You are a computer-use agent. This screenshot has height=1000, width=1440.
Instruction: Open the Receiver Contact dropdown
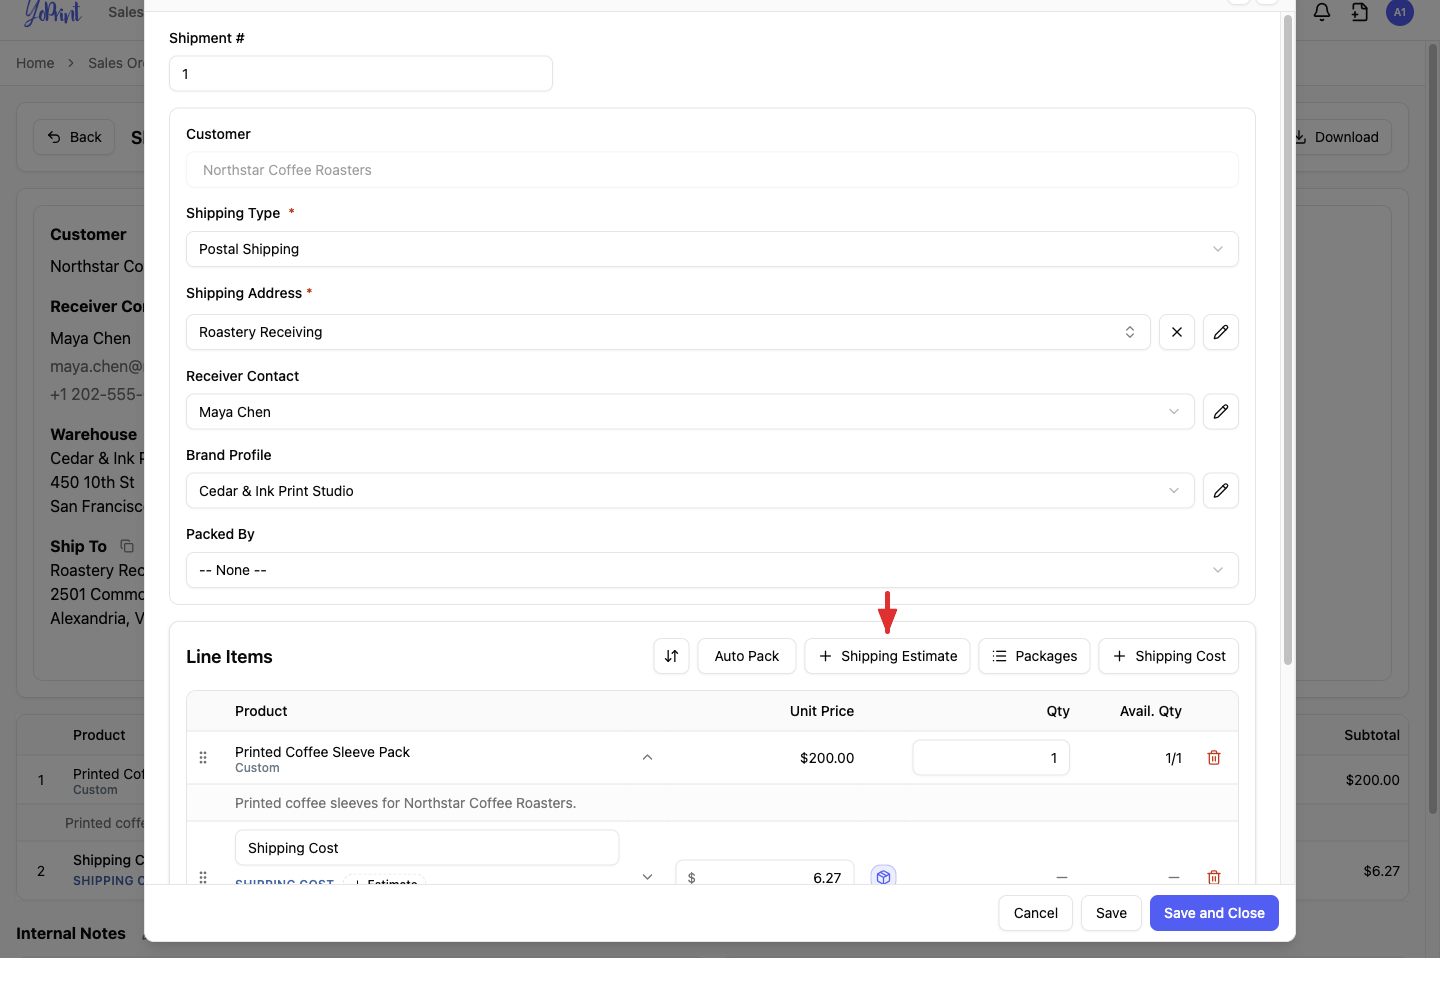(690, 411)
